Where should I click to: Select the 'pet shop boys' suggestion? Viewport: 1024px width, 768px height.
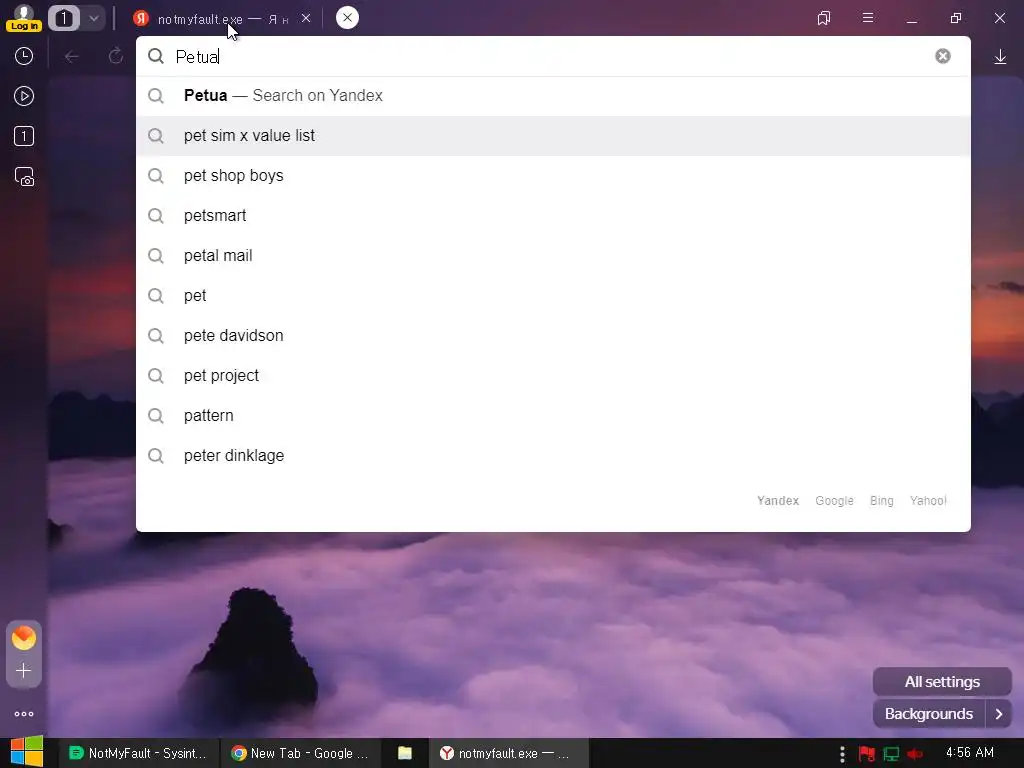click(553, 176)
